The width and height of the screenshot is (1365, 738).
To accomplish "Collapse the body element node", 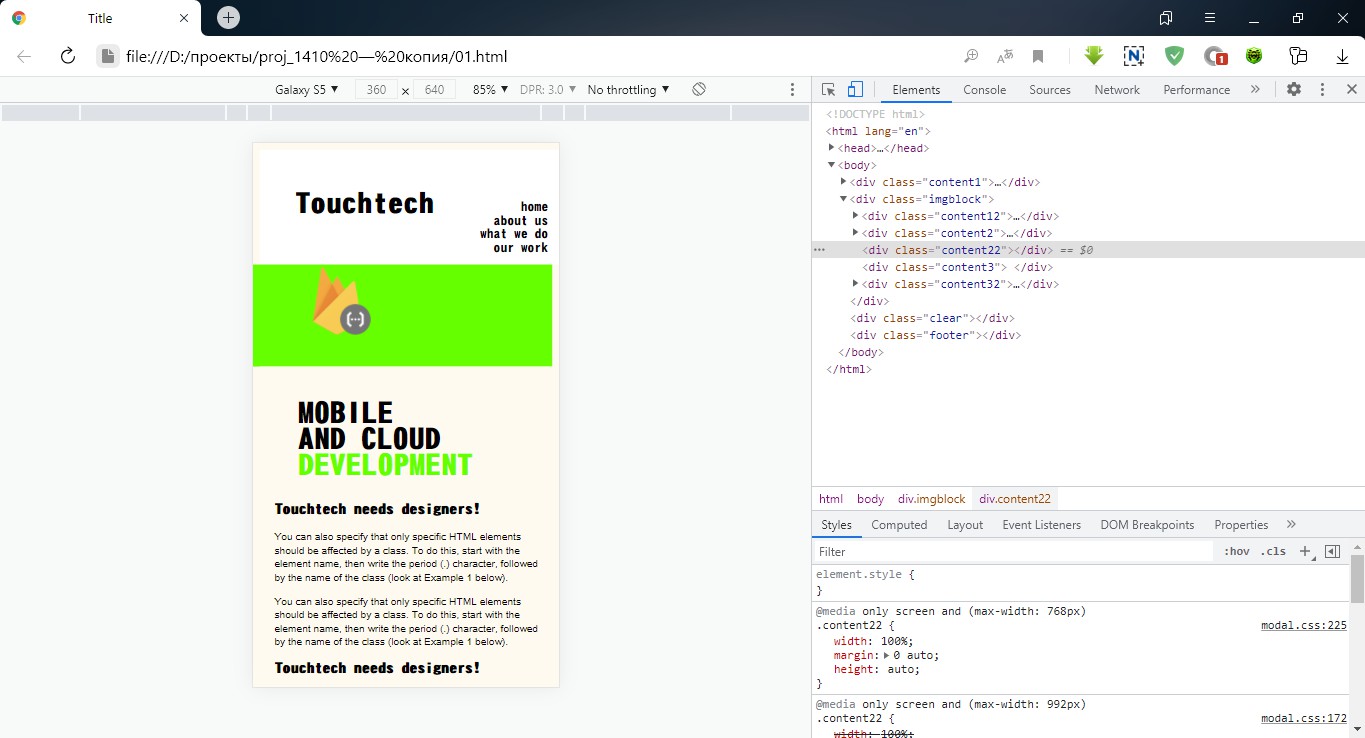I will (832, 164).
